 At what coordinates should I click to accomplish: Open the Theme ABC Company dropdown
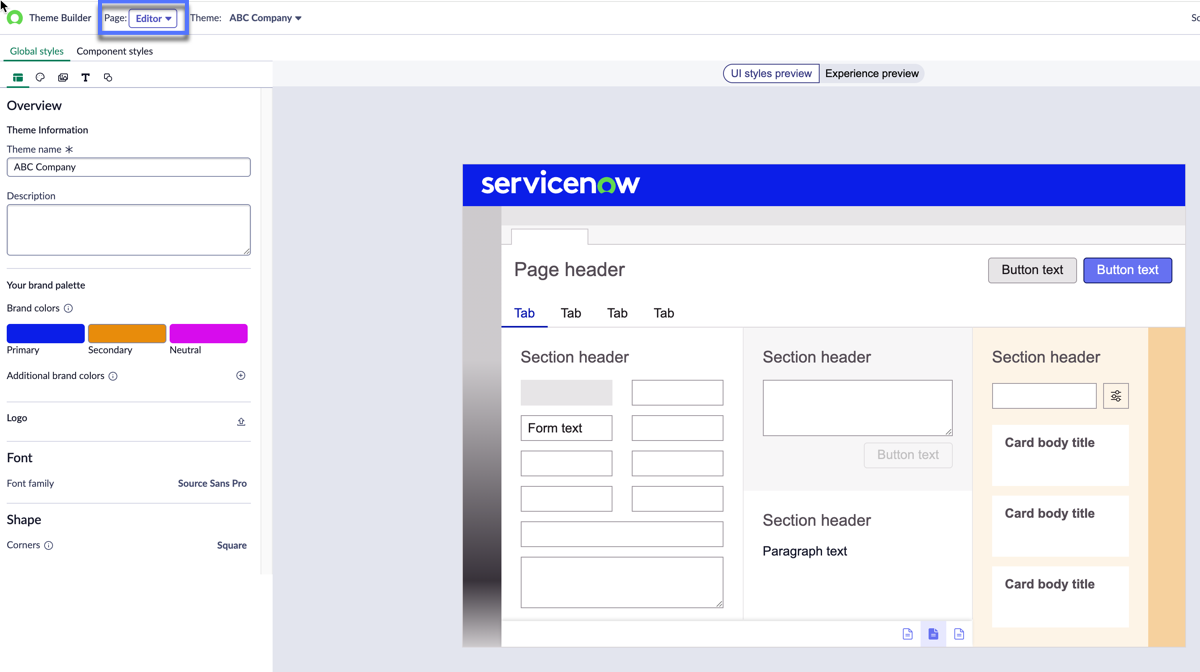[265, 18]
